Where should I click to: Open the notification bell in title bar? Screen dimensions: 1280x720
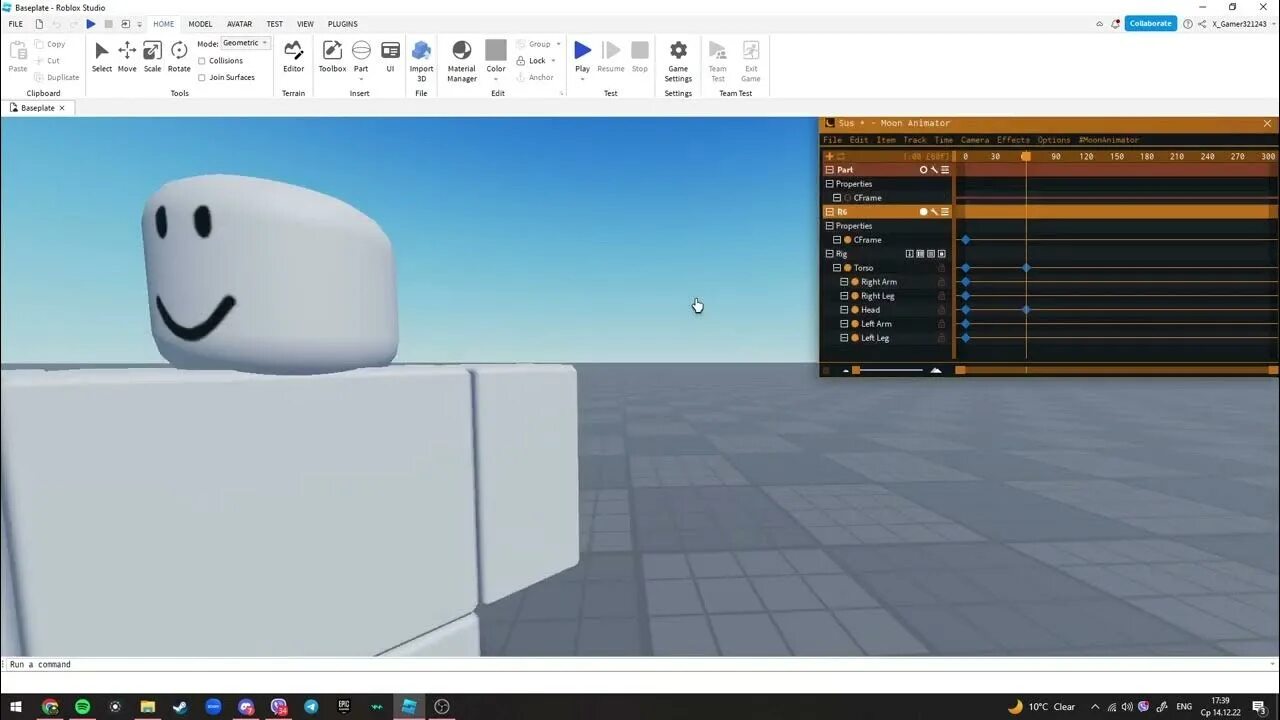click(x=1115, y=24)
